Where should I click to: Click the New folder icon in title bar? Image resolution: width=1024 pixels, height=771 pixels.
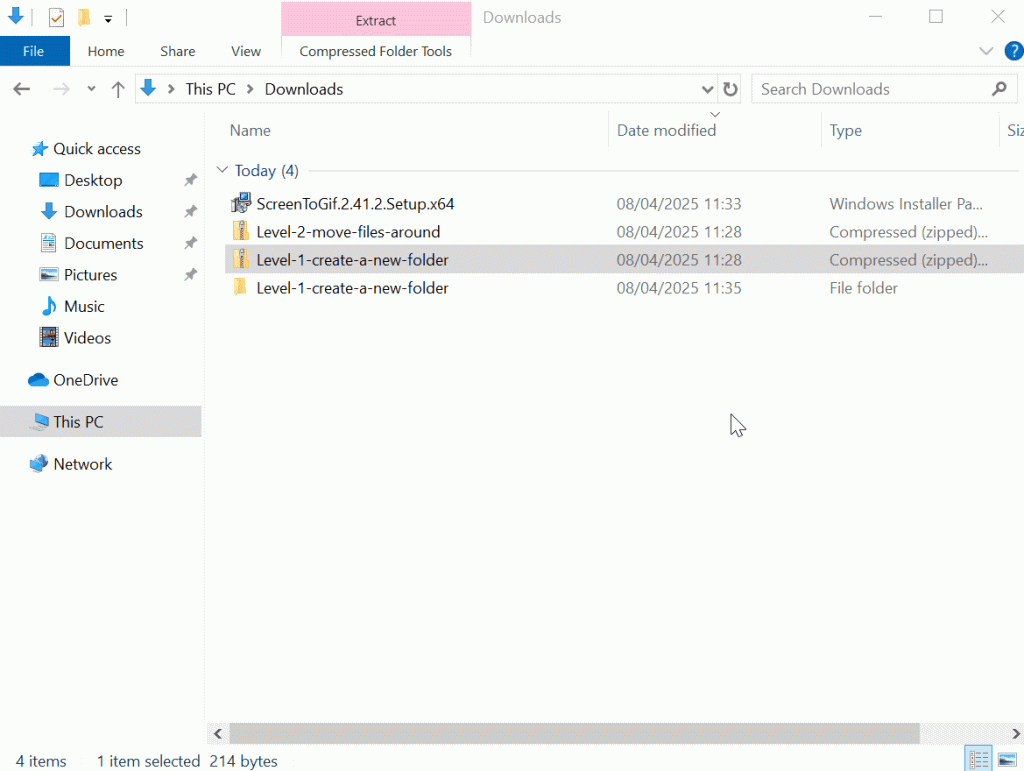[84, 17]
